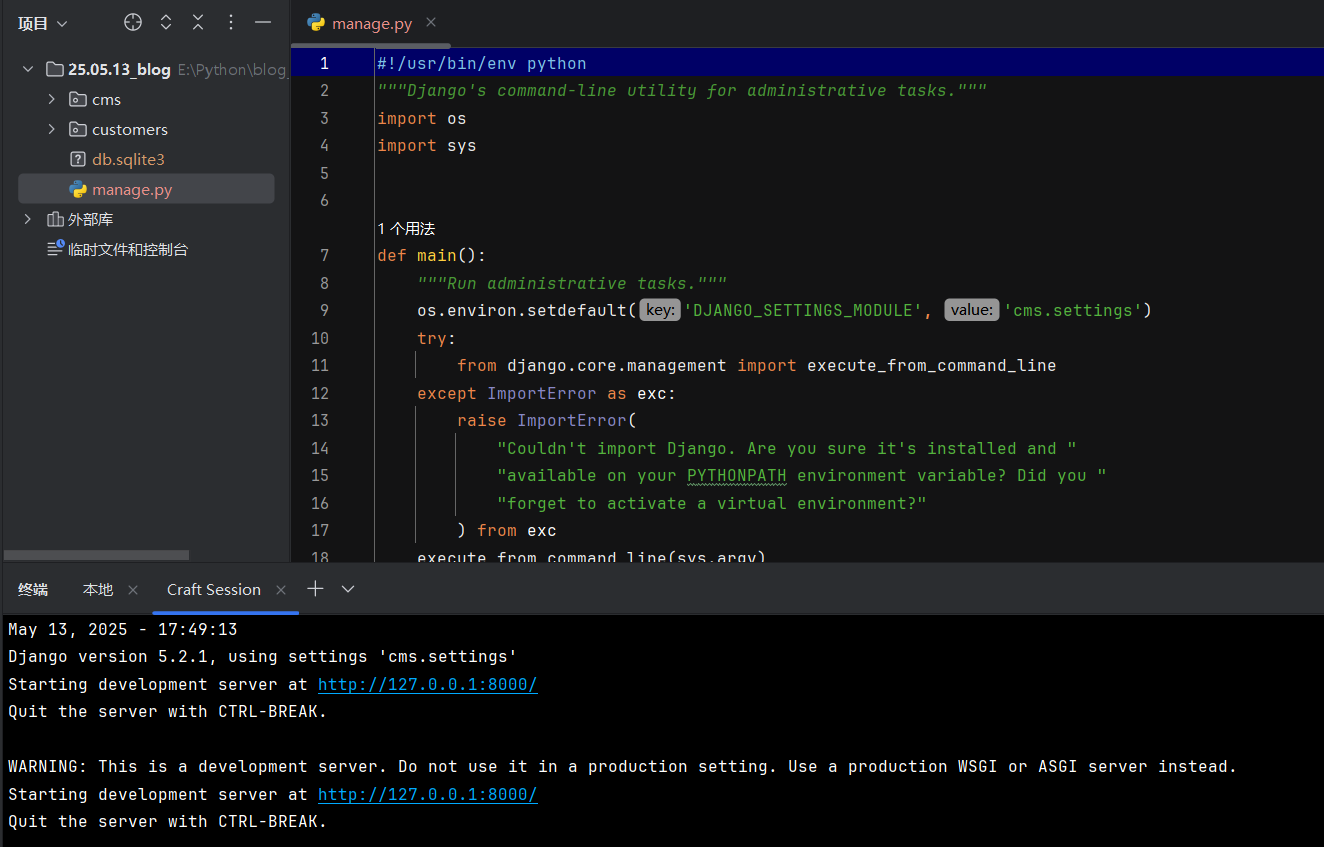Screen dimensions: 1324x847
Task: Collapse the 25.05.13_blog root folder
Action: tap(28, 70)
